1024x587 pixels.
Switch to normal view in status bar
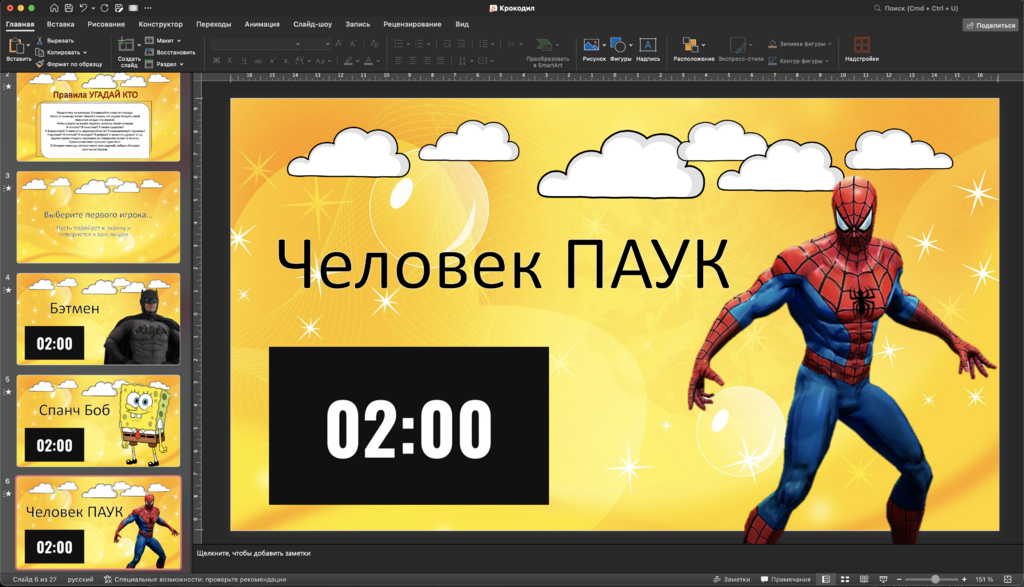(825, 579)
